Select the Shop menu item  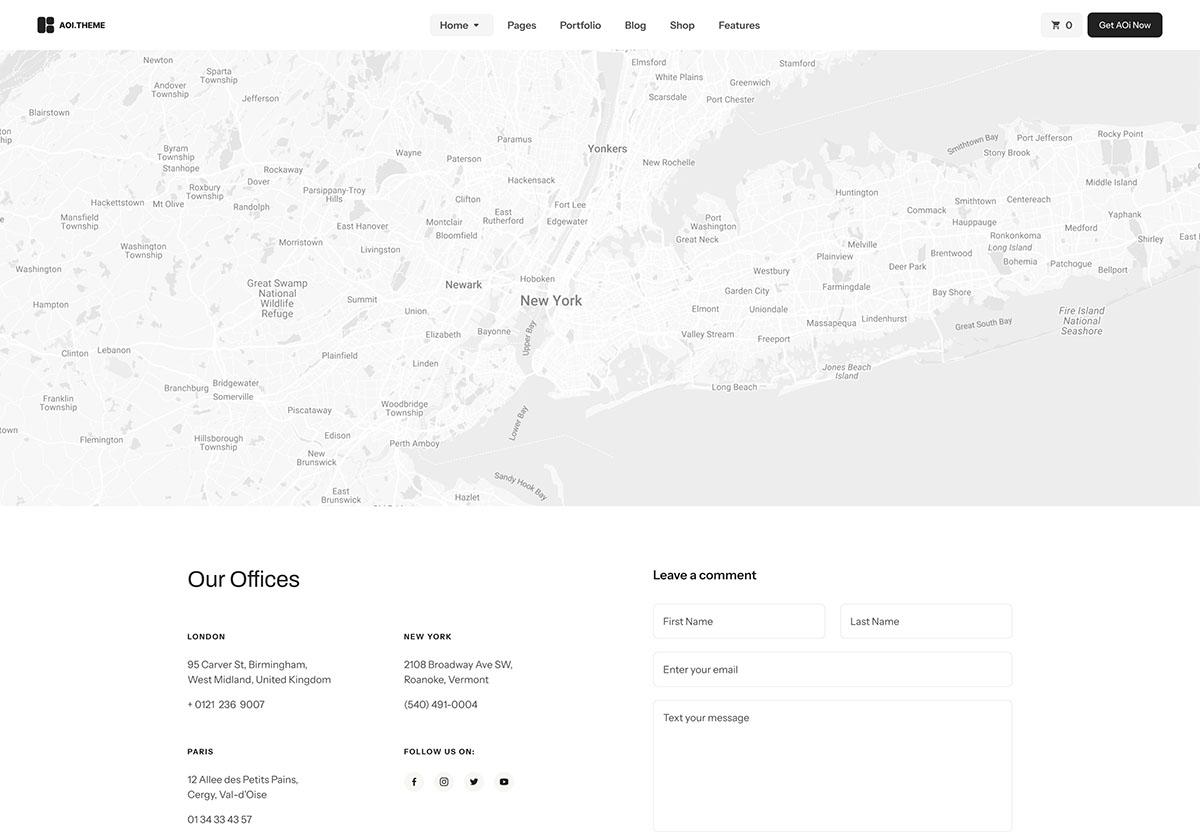tap(682, 25)
